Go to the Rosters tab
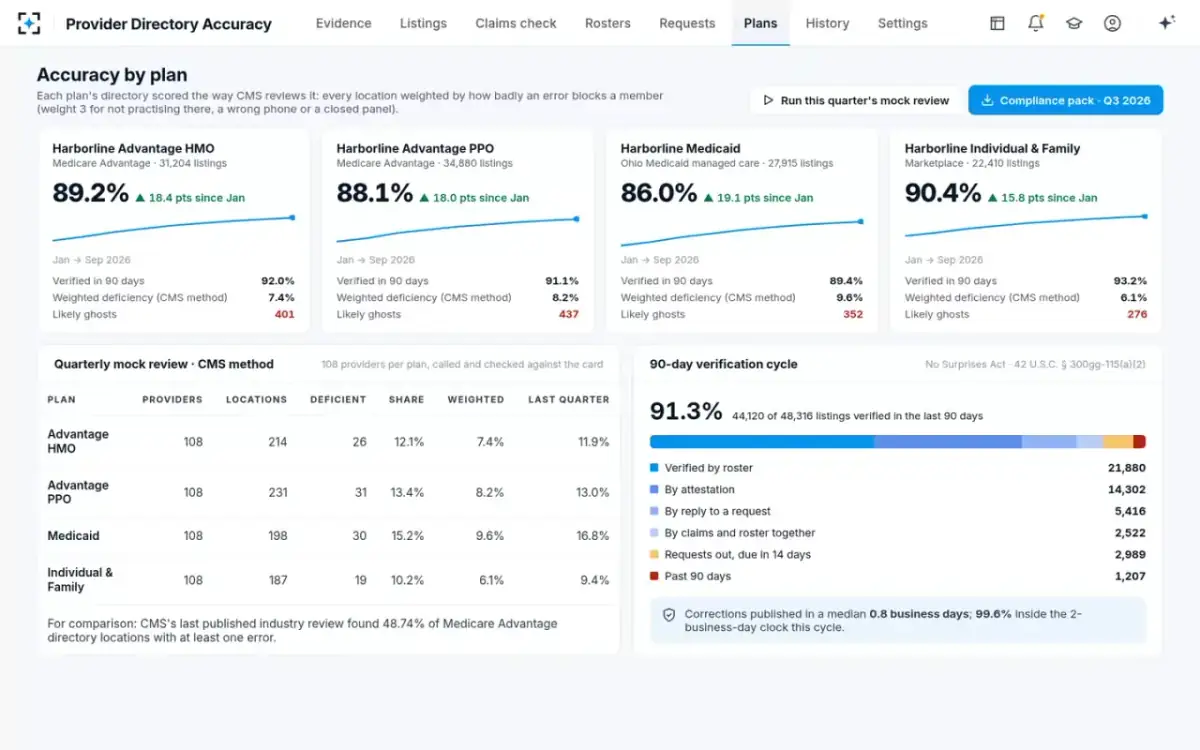1200x750 pixels. click(608, 23)
